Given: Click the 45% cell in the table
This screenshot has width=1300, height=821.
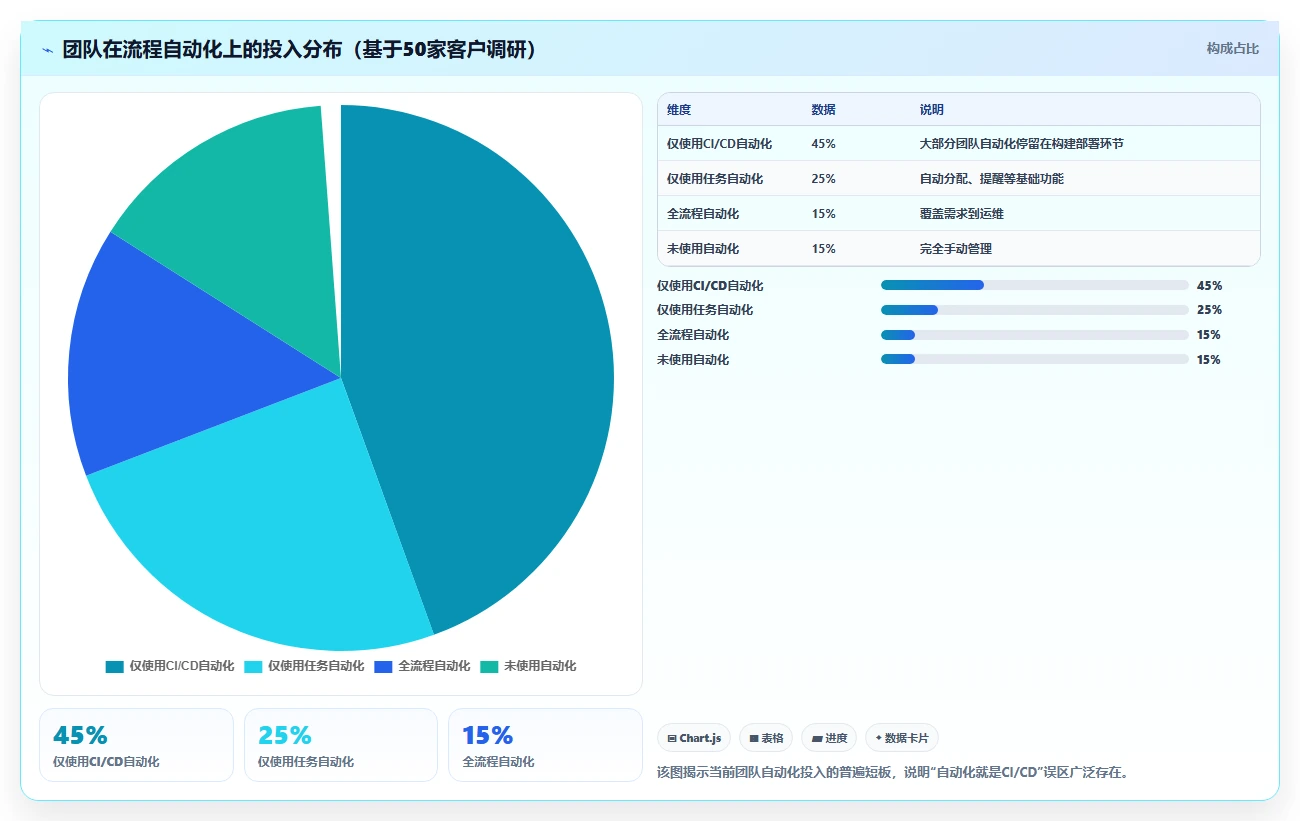Looking at the screenshot, I should (823, 144).
